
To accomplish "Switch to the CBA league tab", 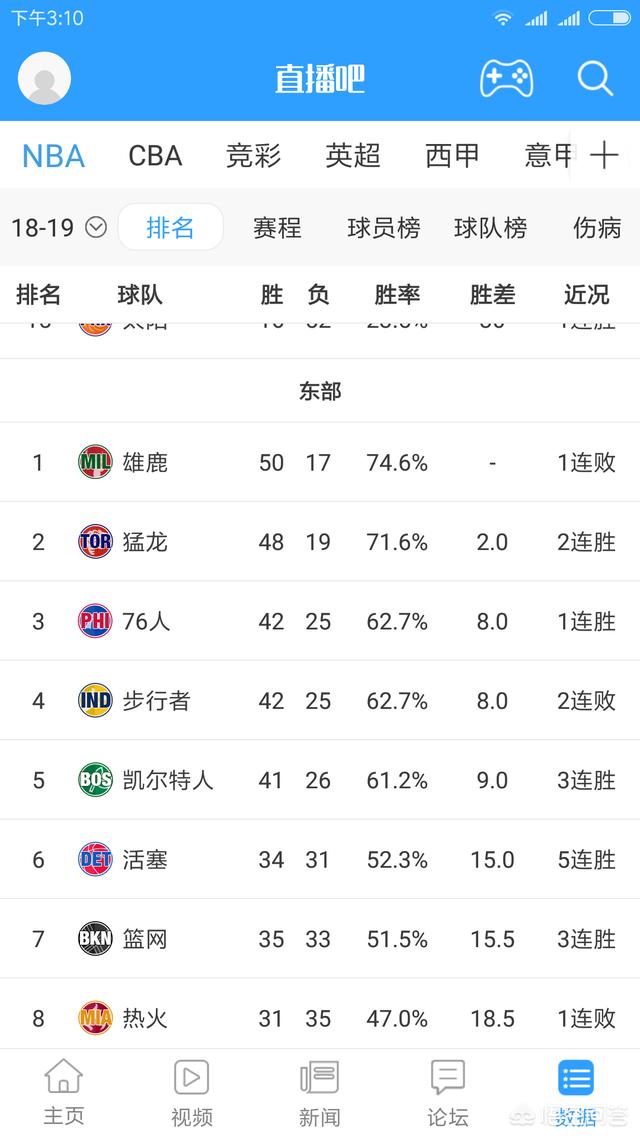I will pyautogui.click(x=155, y=156).
